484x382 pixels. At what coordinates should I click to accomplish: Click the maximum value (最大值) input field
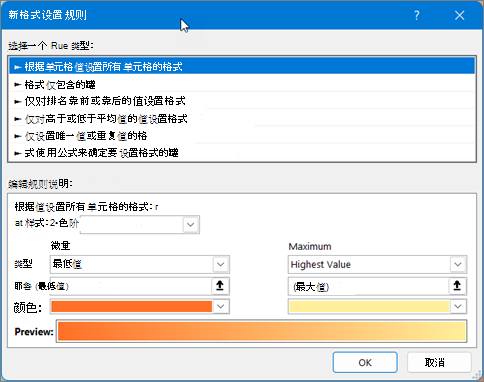pyautogui.click(x=368, y=287)
